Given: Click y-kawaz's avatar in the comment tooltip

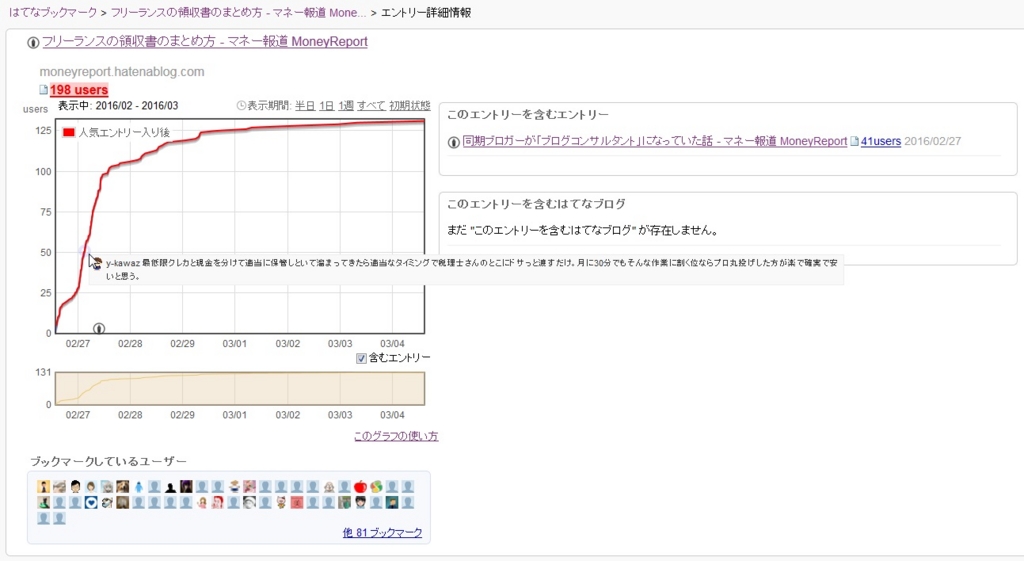Looking at the screenshot, I should point(97,263).
